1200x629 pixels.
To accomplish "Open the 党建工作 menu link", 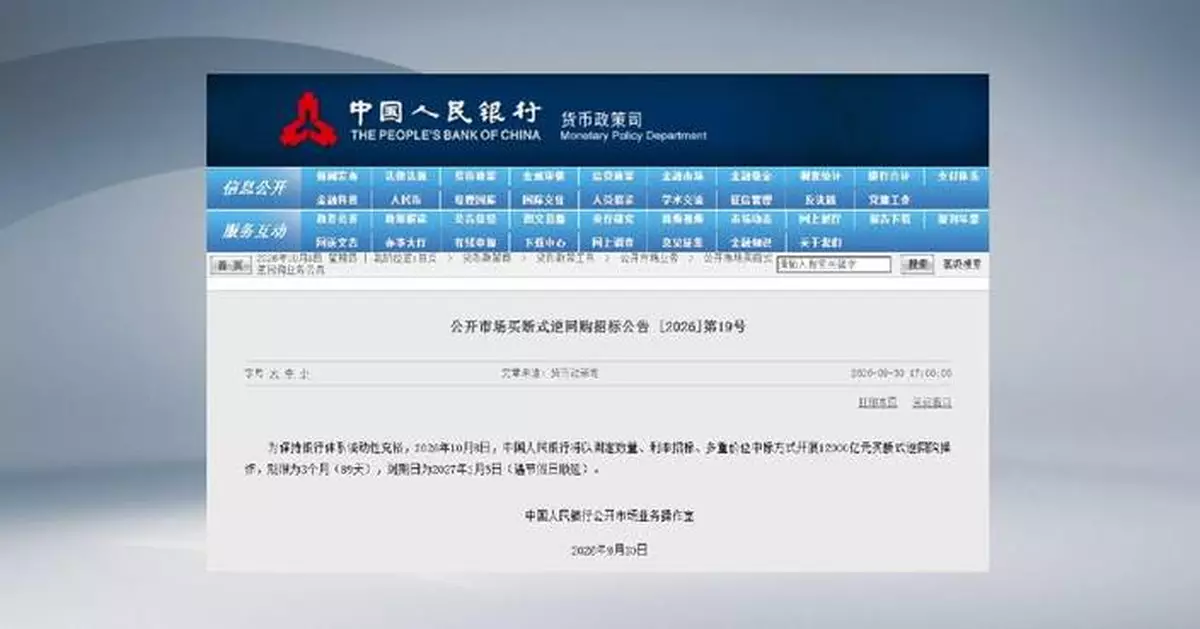I will click(x=889, y=199).
